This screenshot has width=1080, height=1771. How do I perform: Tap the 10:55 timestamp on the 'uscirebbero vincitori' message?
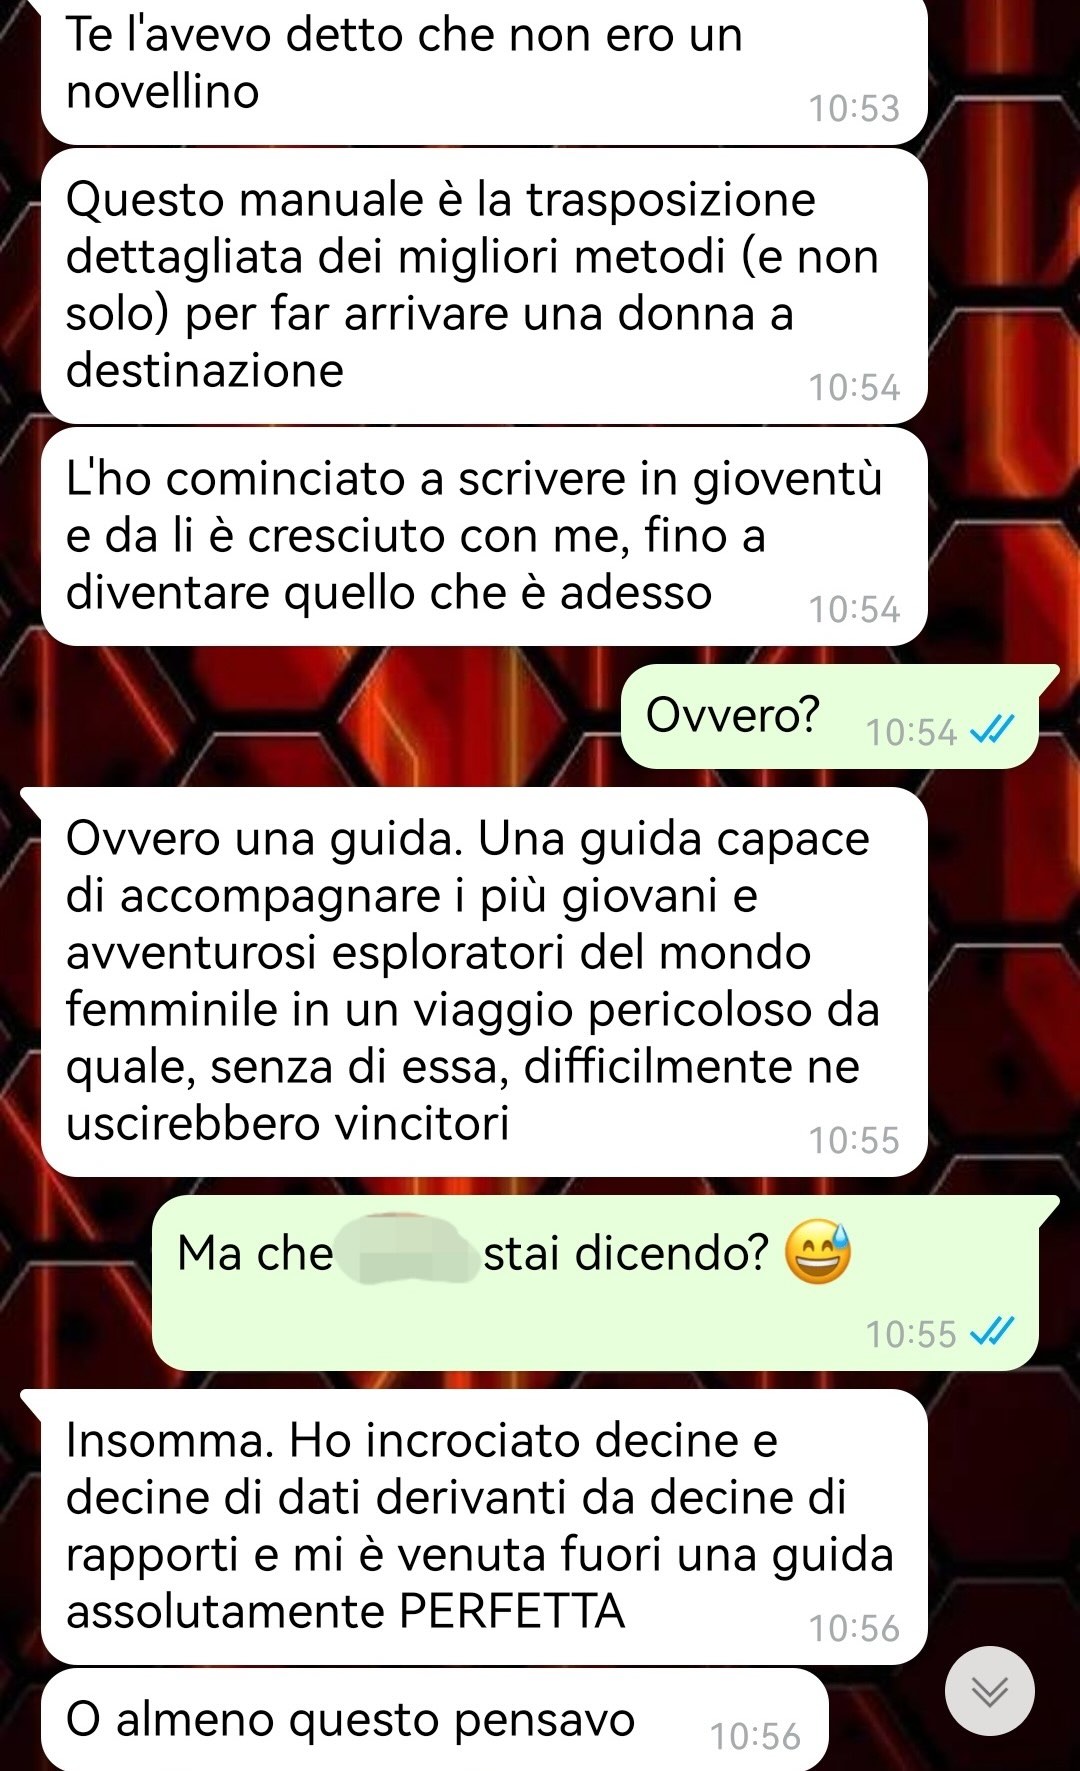pyautogui.click(x=854, y=1140)
